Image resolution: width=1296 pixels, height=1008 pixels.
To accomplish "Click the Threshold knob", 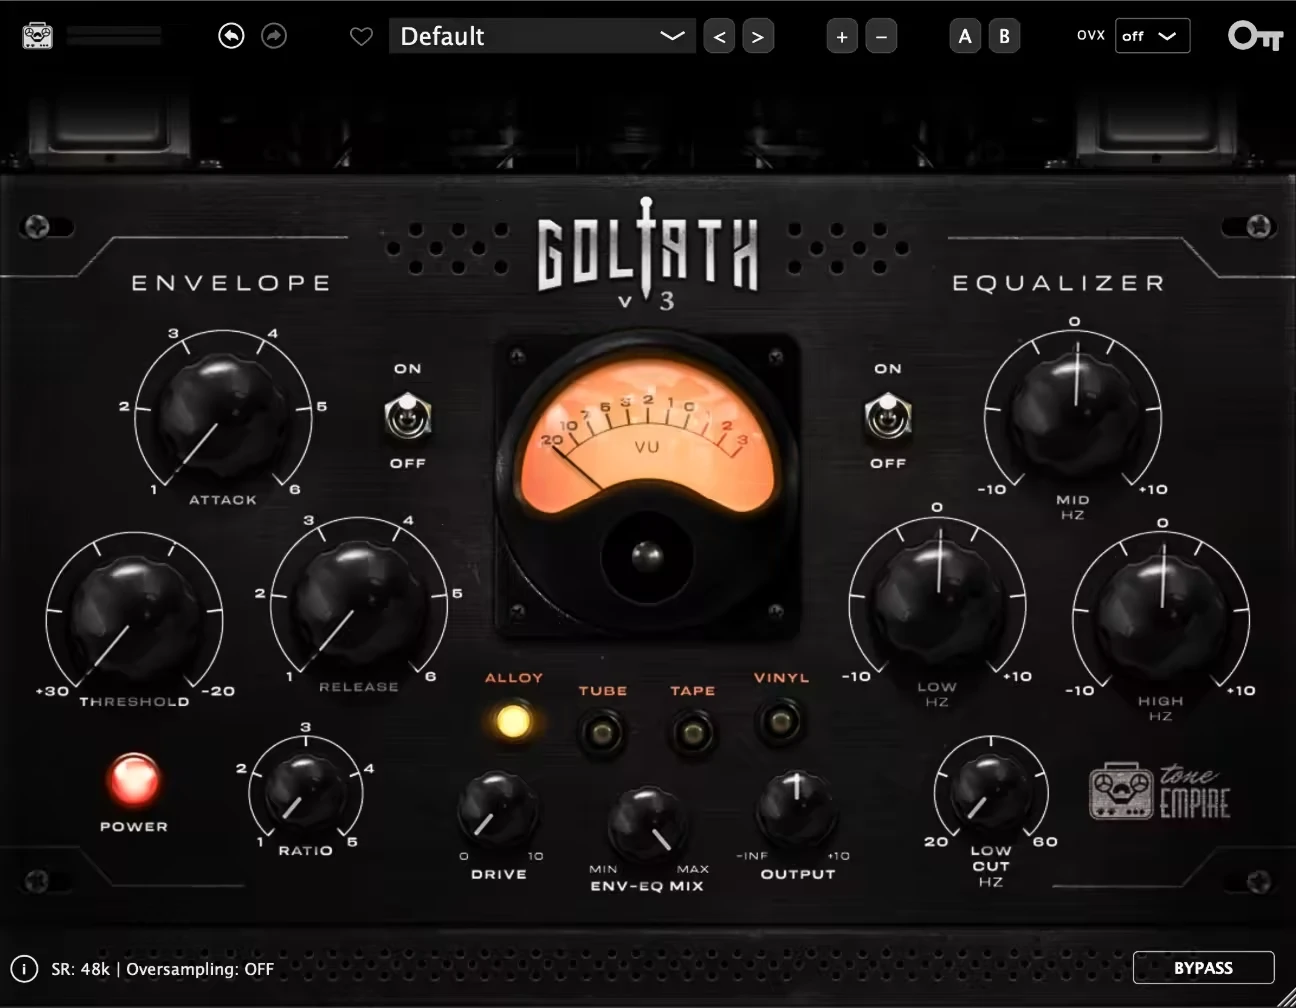I will [x=134, y=619].
